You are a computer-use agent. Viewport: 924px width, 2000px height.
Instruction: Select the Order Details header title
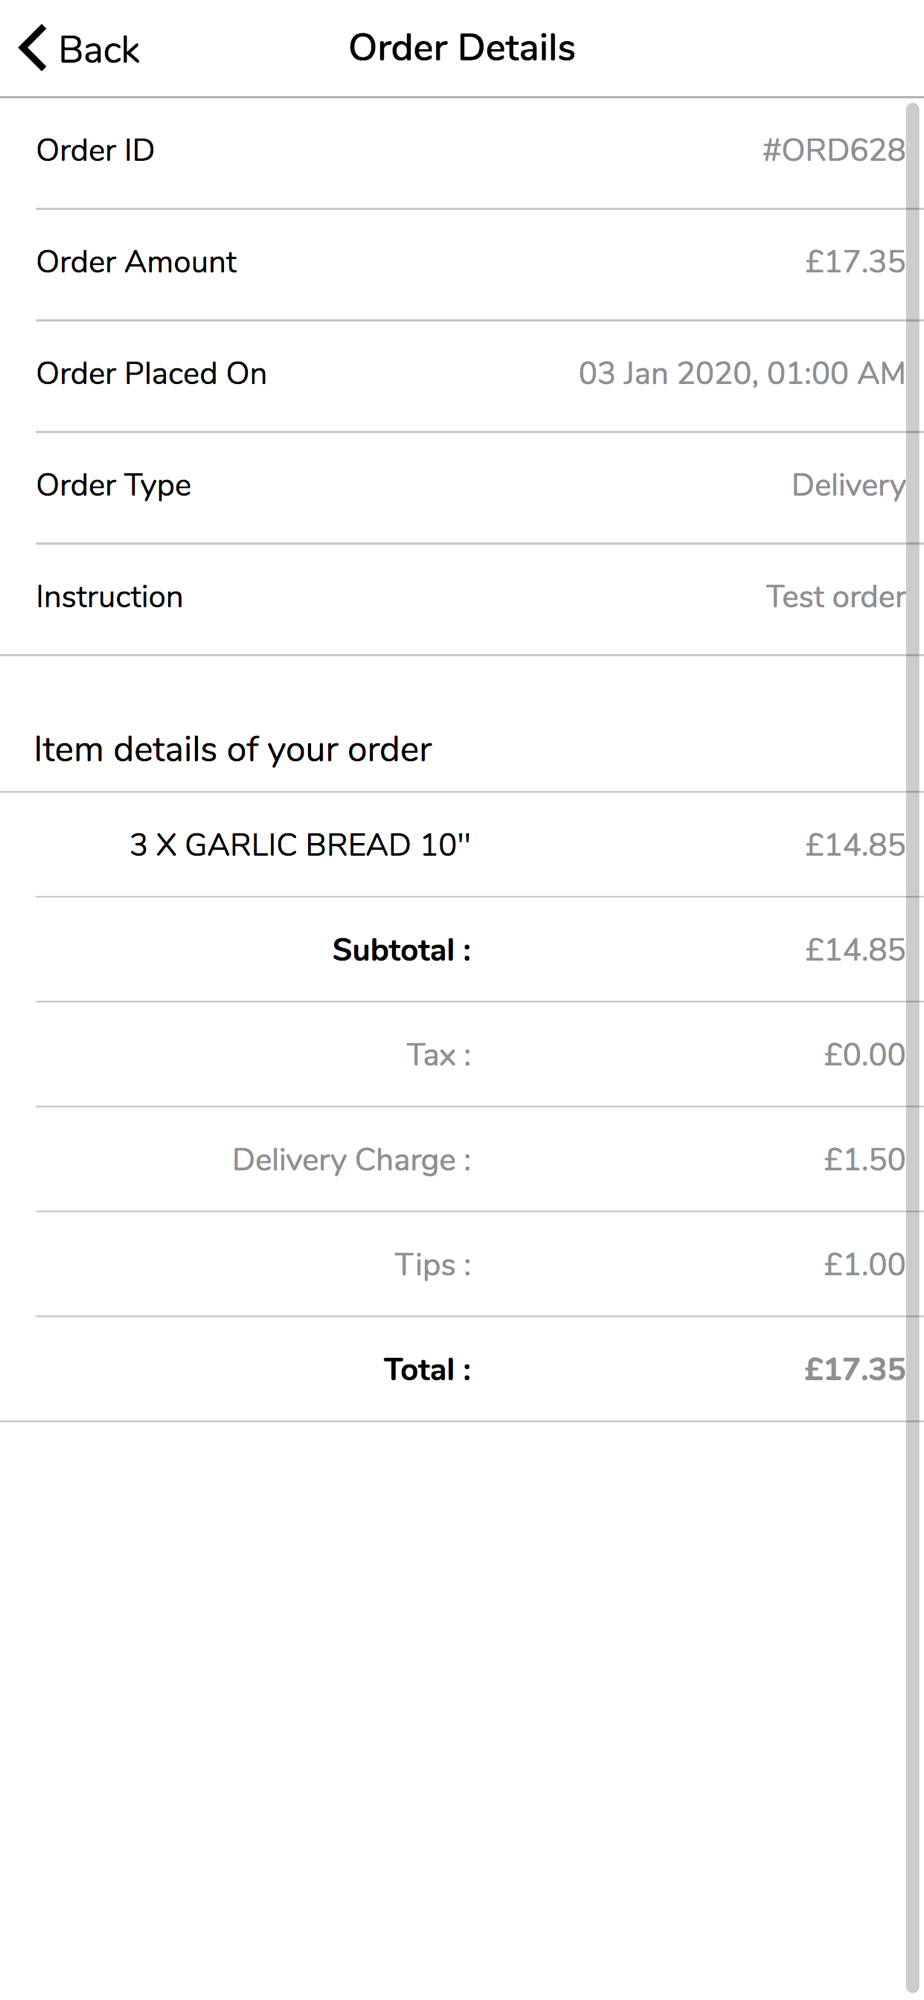point(462,48)
